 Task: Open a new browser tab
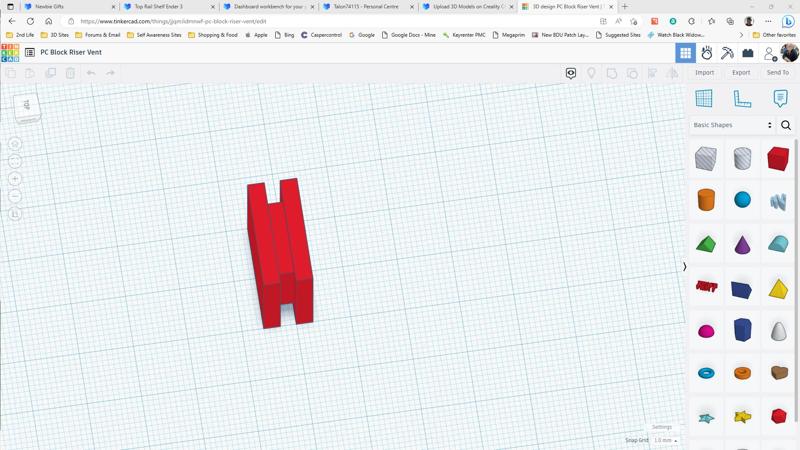(x=625, y=7)
